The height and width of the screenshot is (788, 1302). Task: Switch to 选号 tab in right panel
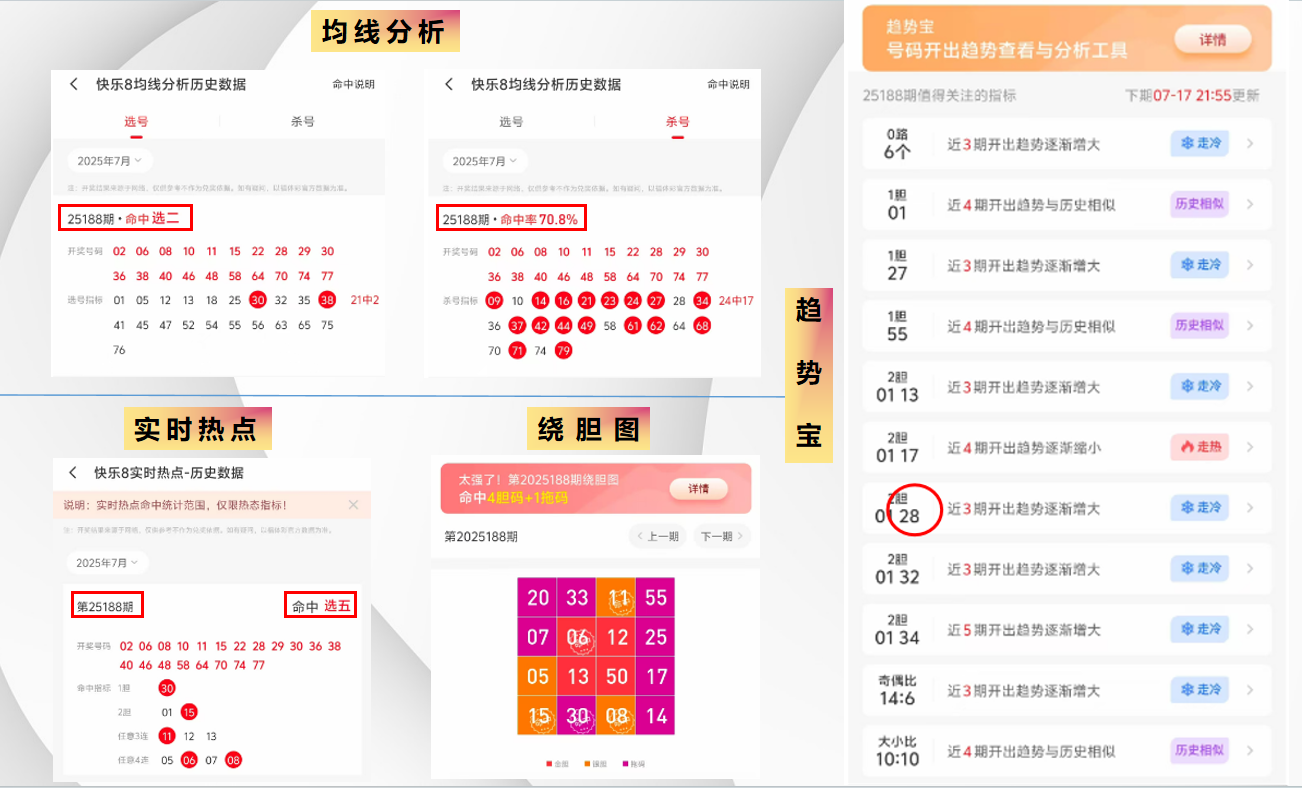[511, 122]
